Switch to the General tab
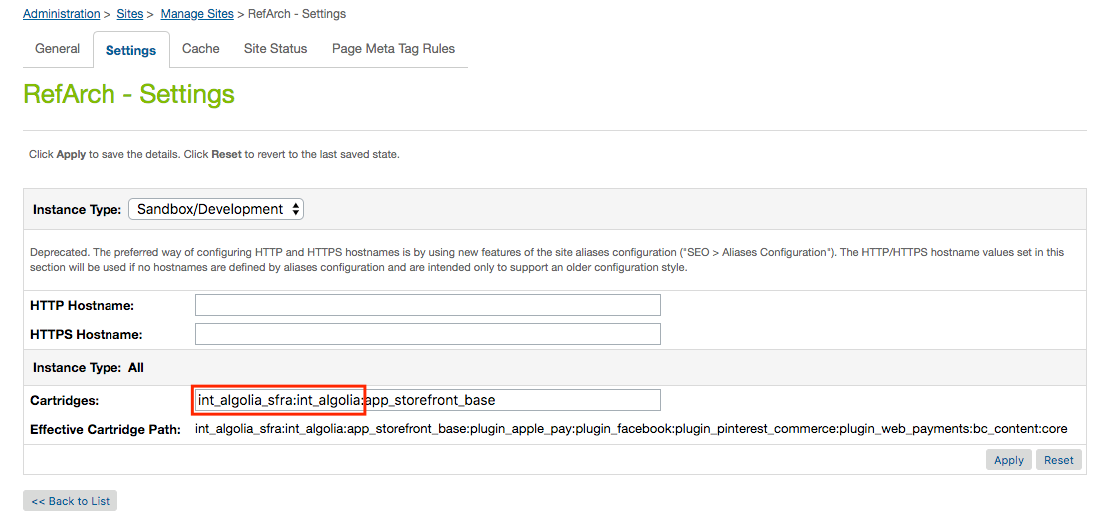 tap(57, 49)
